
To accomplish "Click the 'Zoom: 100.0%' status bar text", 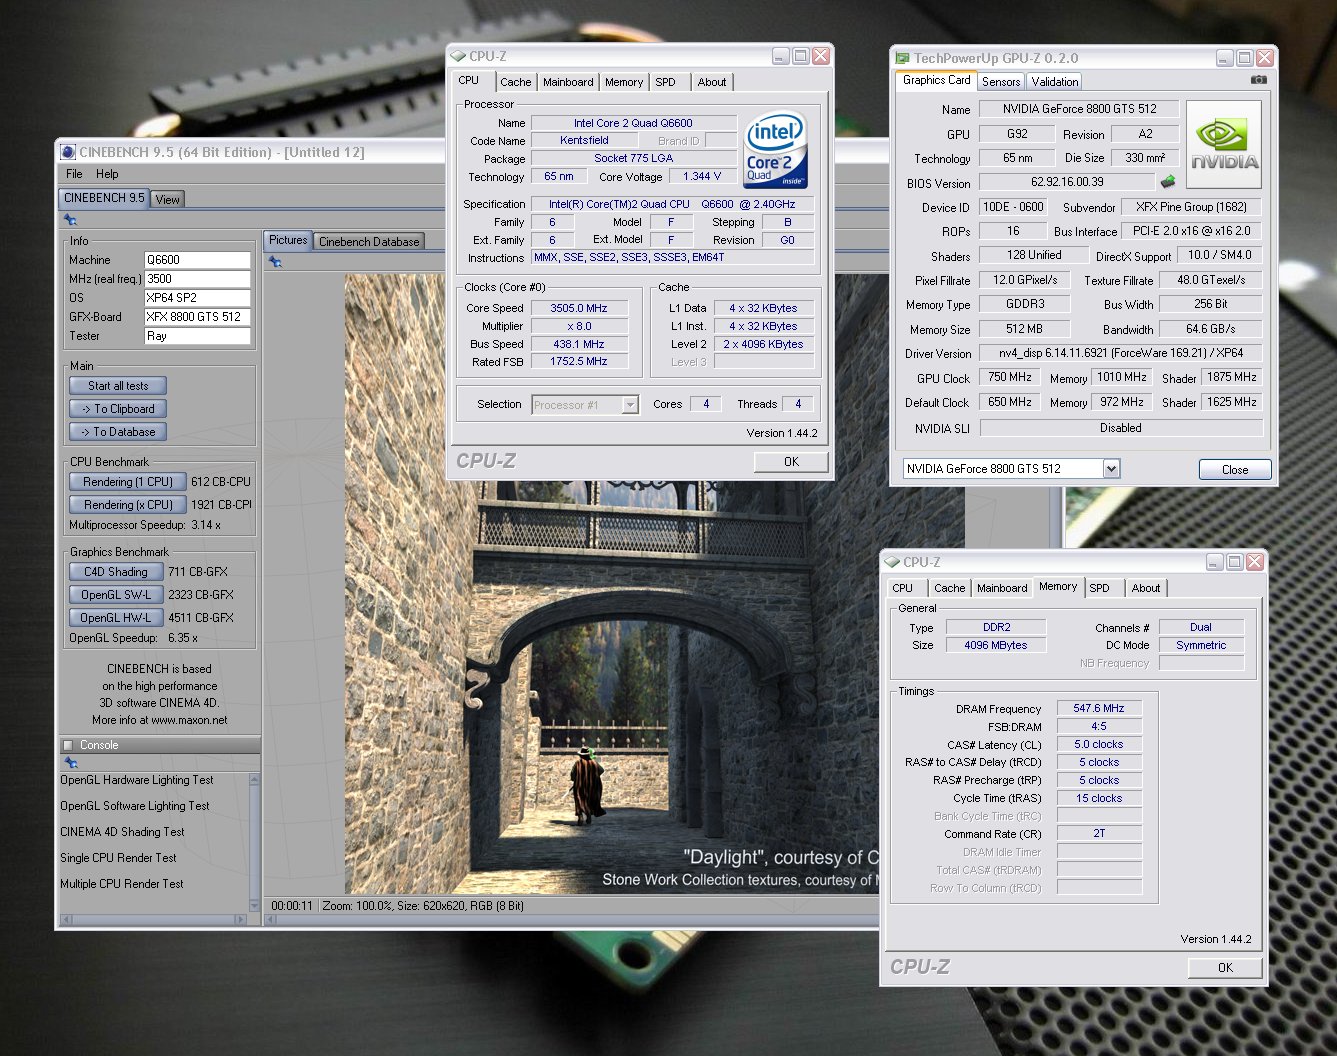I will [x=356, y=906].
